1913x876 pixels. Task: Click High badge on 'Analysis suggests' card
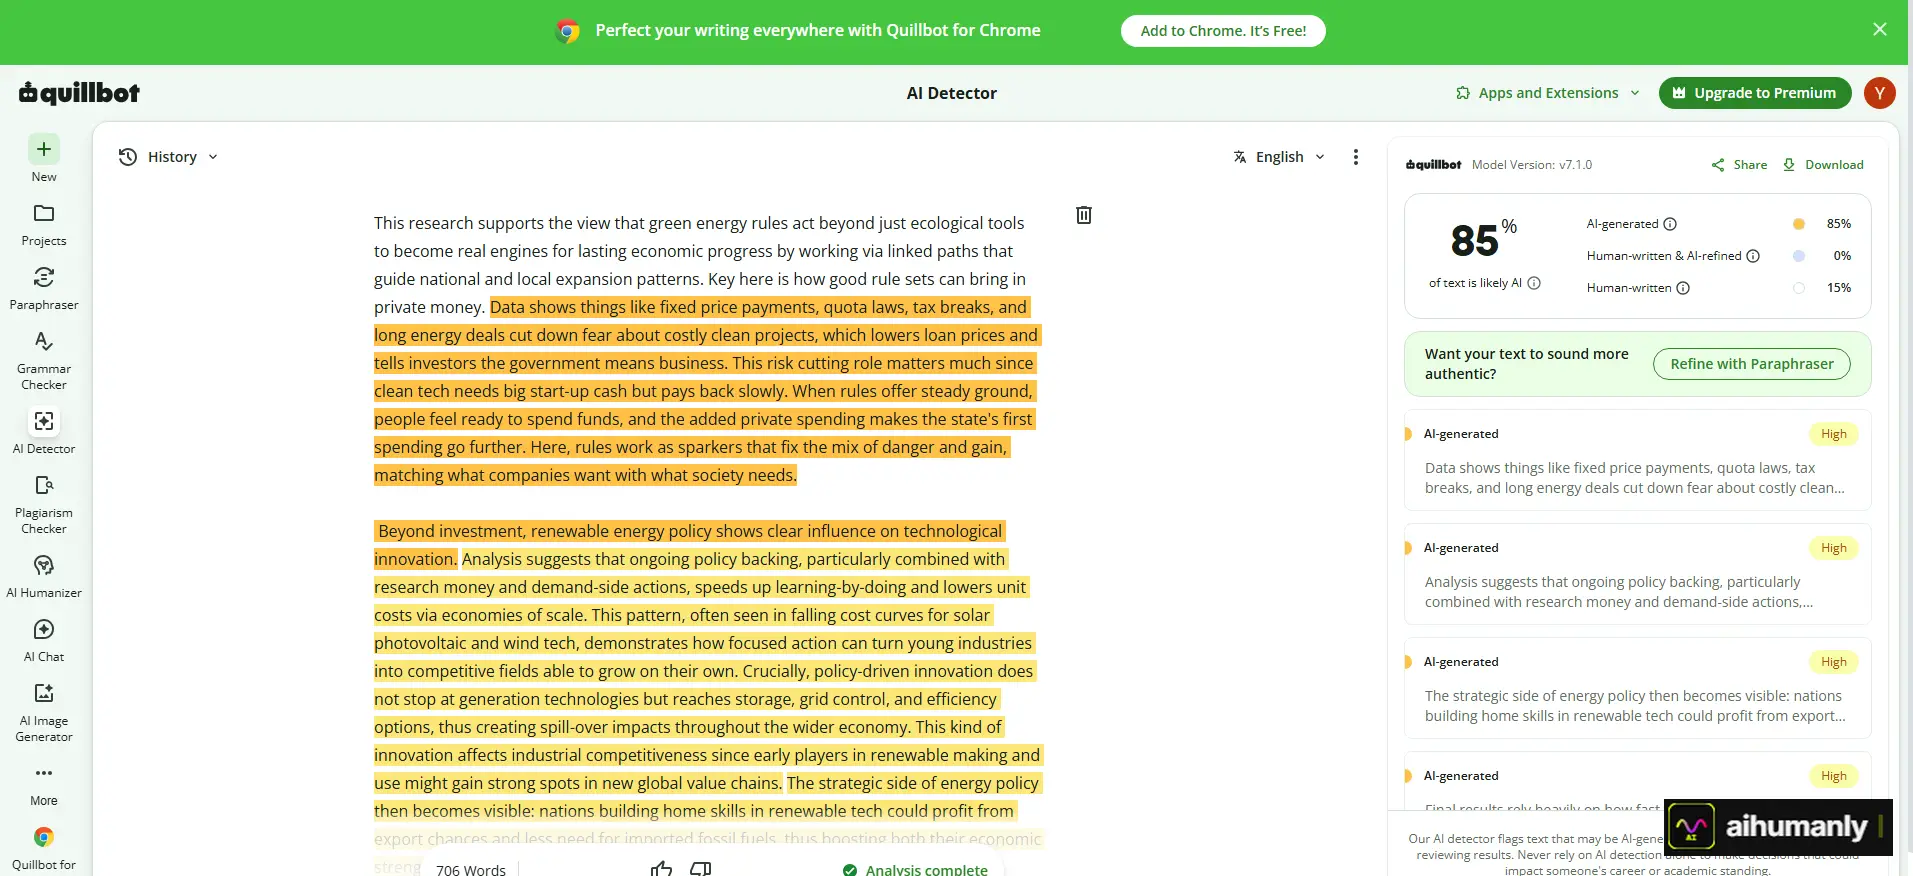pyautogui.click(x=1833, y=548)
